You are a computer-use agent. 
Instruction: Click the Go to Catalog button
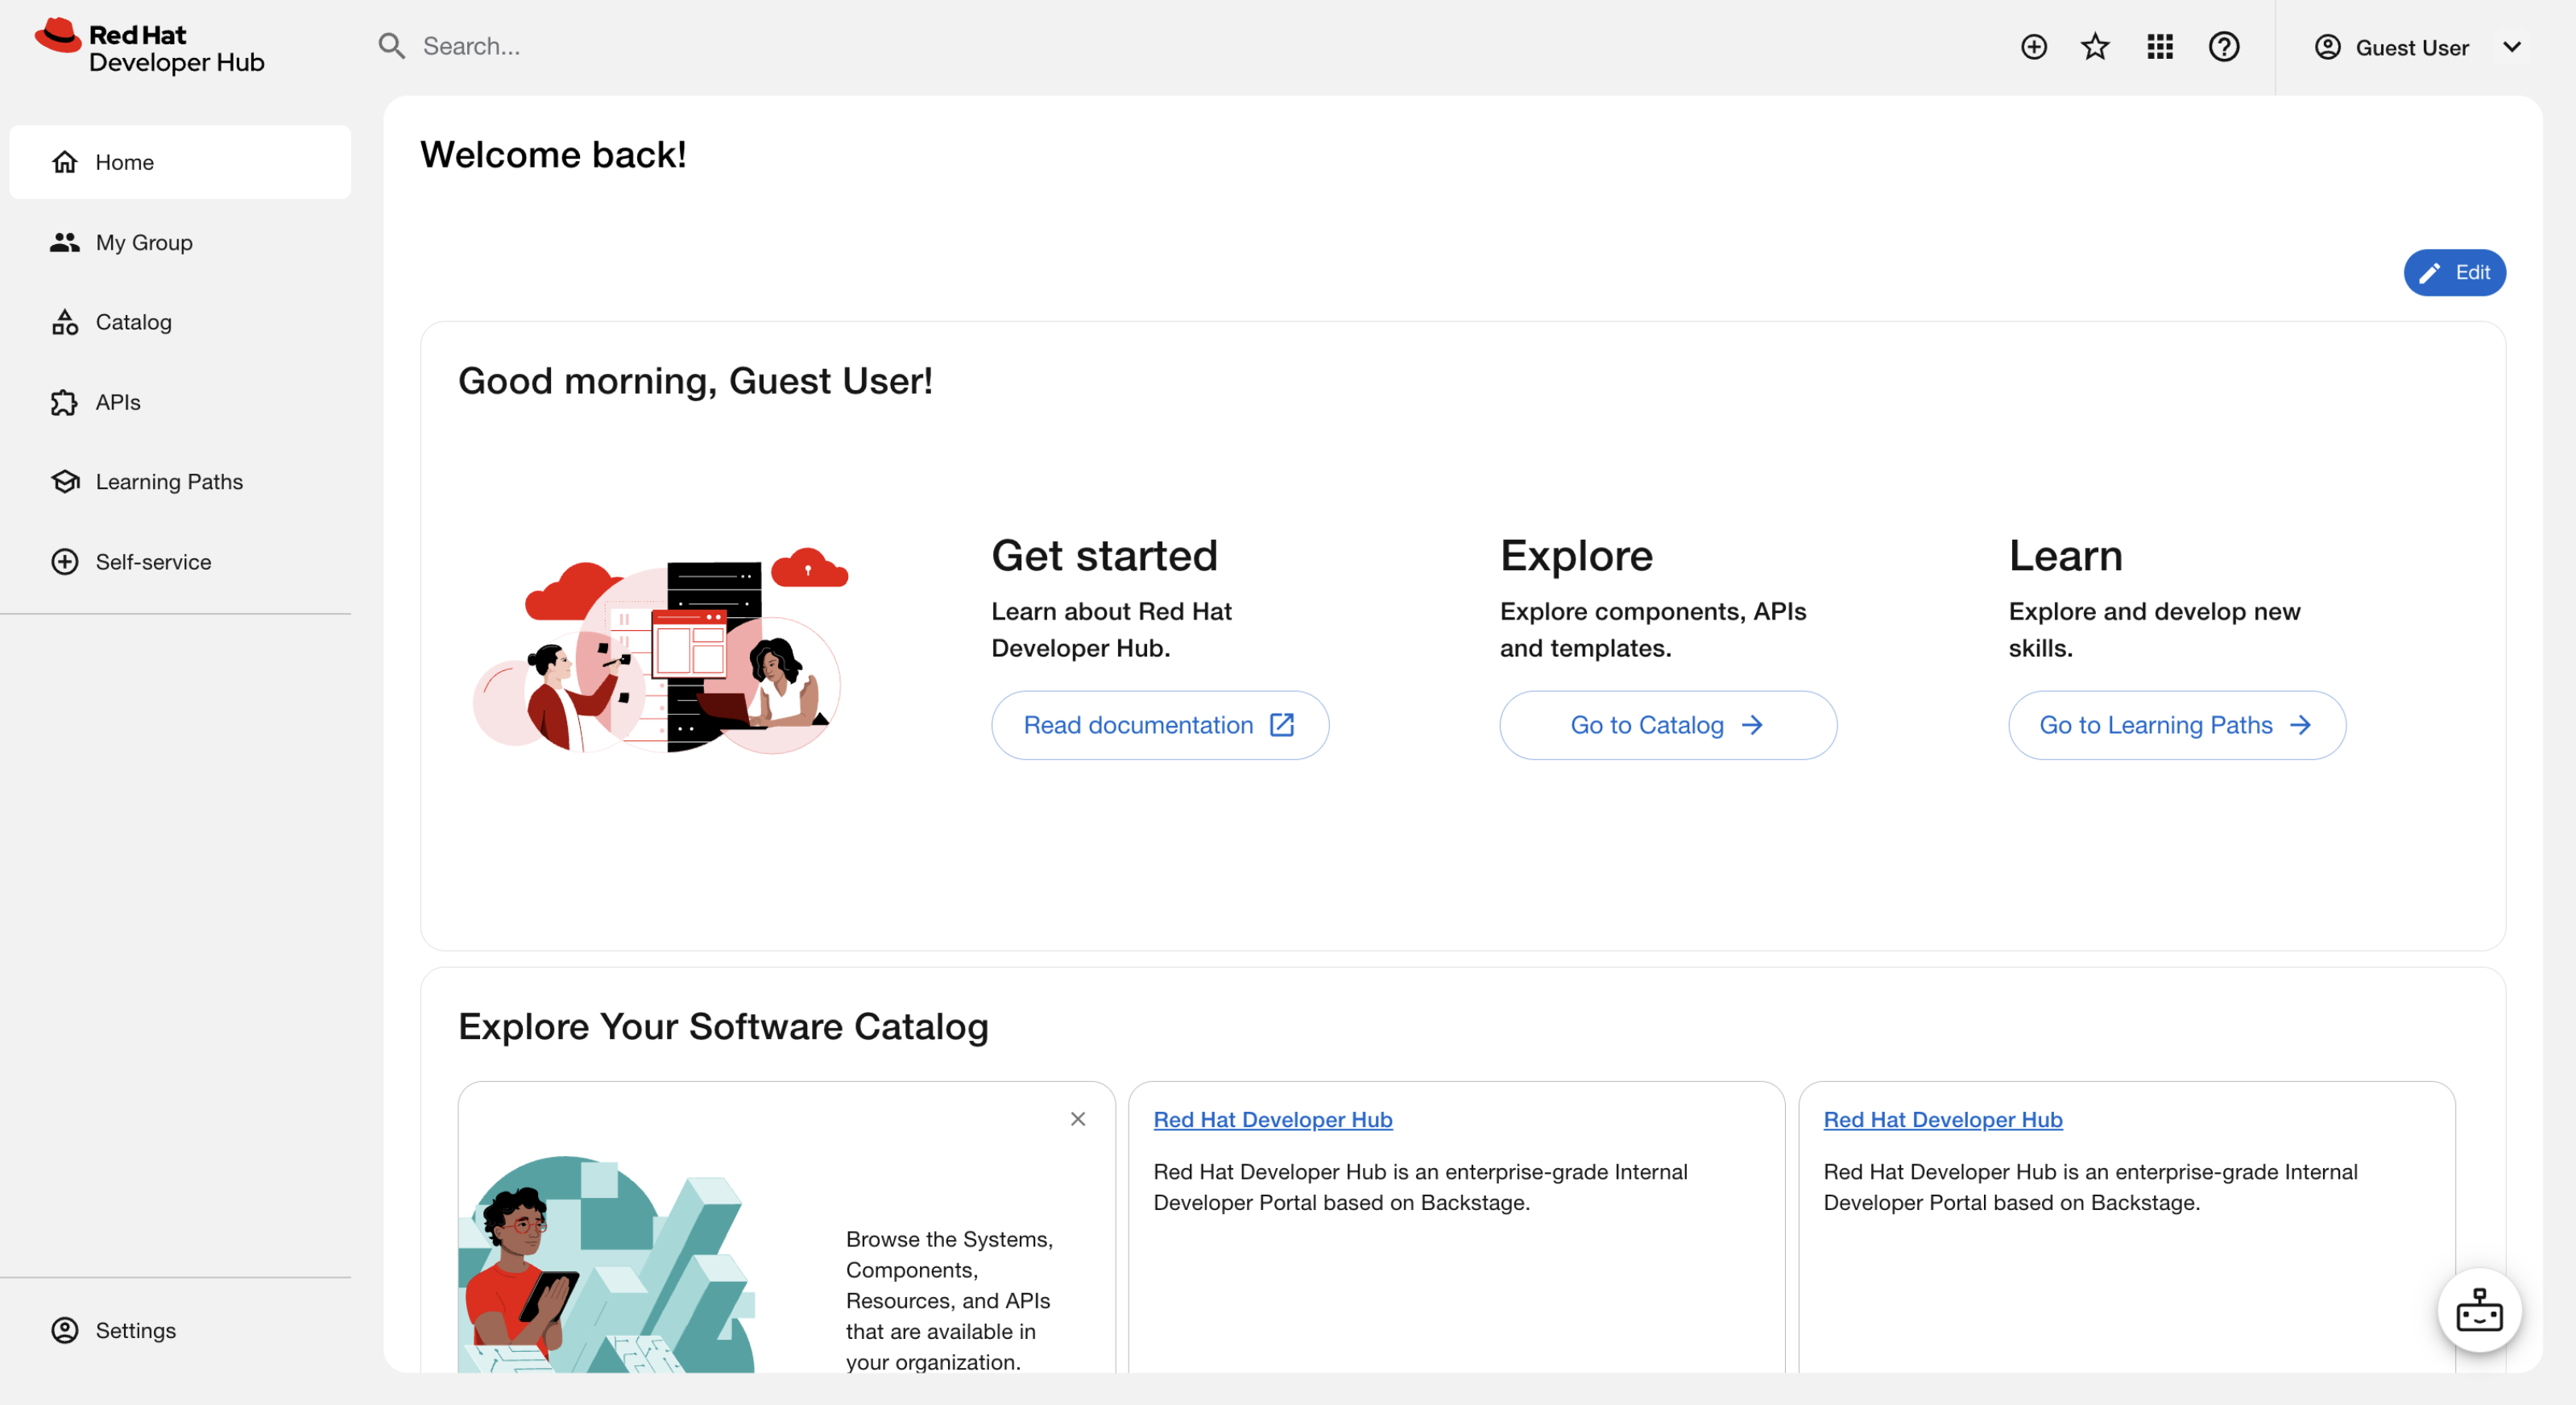[x=1668, y=725]
